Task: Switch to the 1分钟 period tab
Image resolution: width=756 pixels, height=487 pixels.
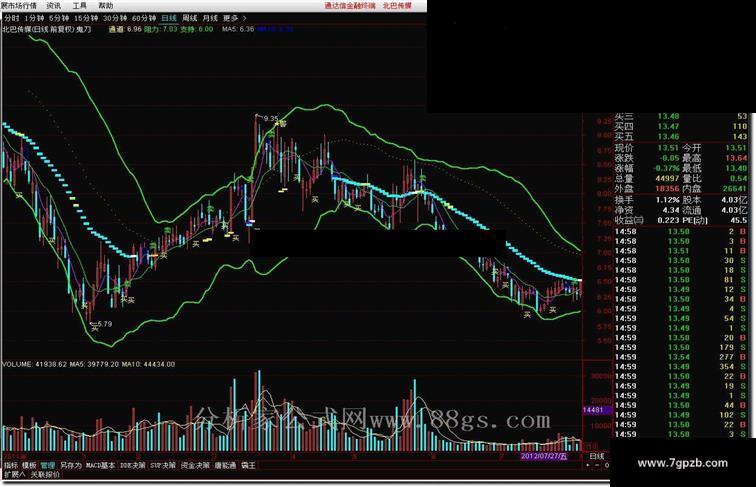Action: pos(34,18)
